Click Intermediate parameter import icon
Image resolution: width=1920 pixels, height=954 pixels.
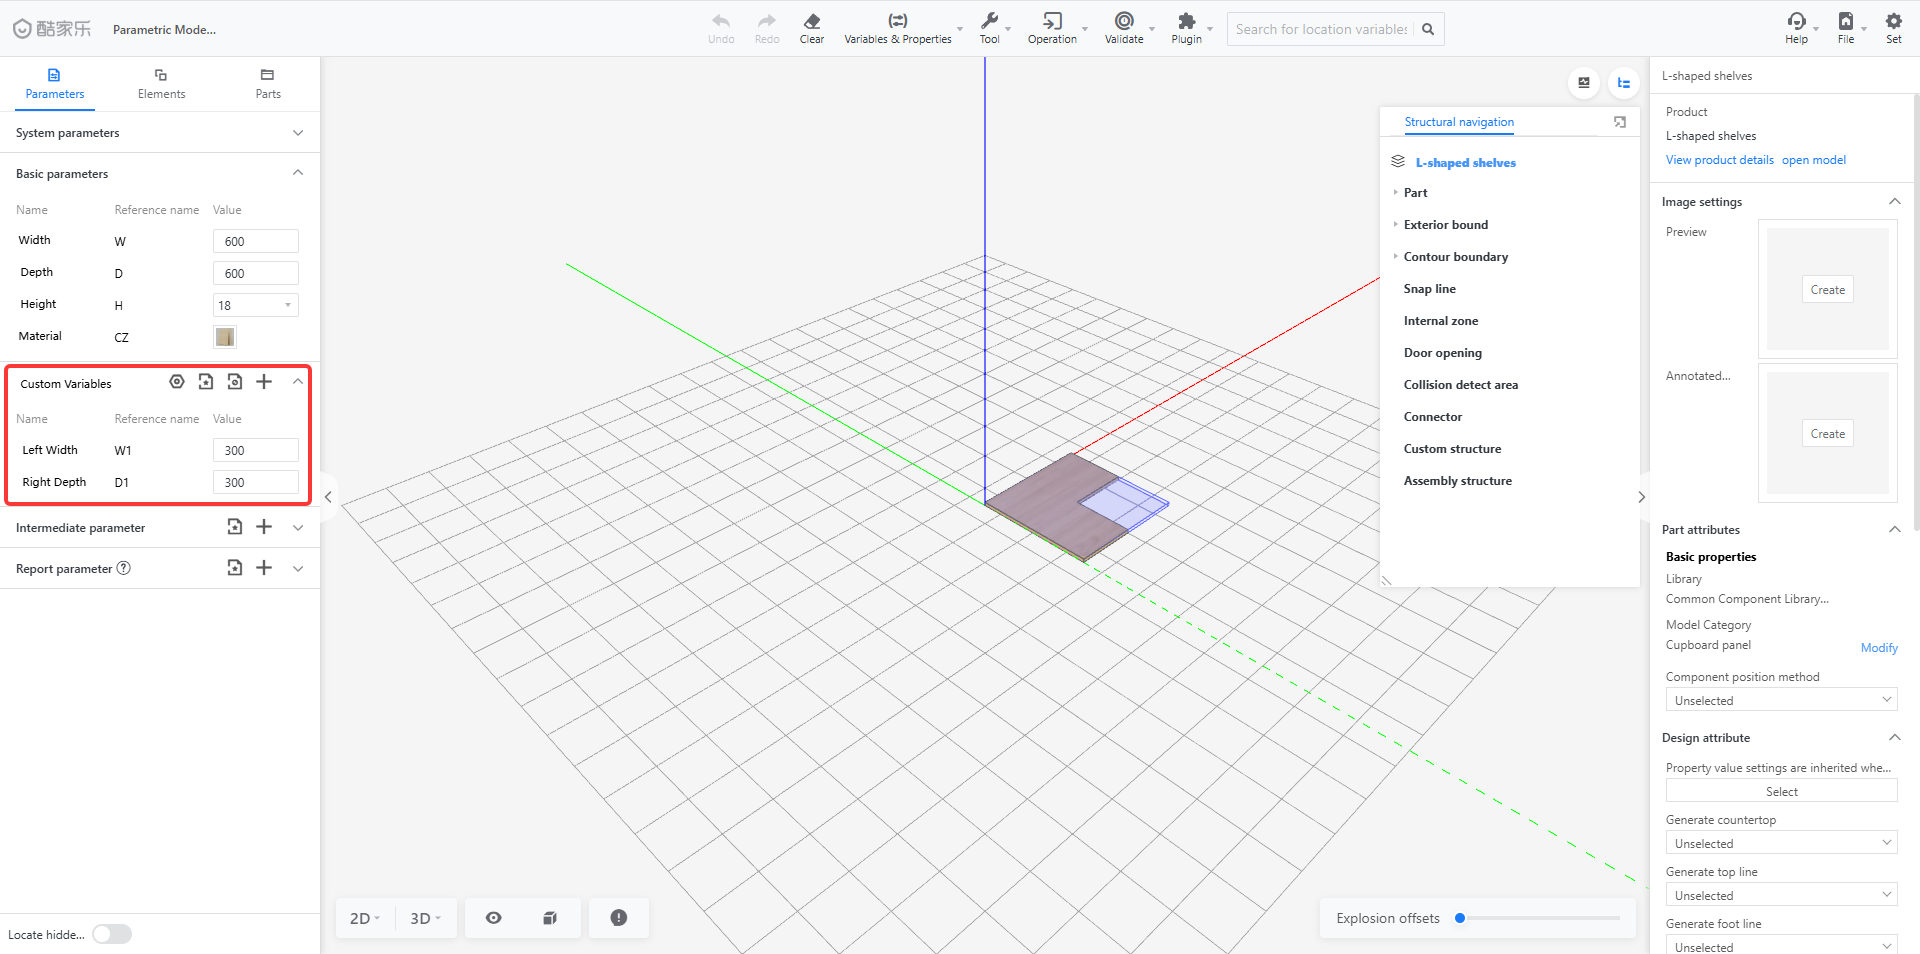[235, 527]
